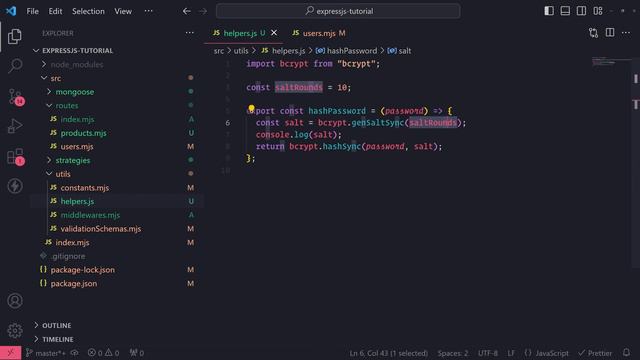Open the overflow menu ellipsis in menu bar

[149, 11]
